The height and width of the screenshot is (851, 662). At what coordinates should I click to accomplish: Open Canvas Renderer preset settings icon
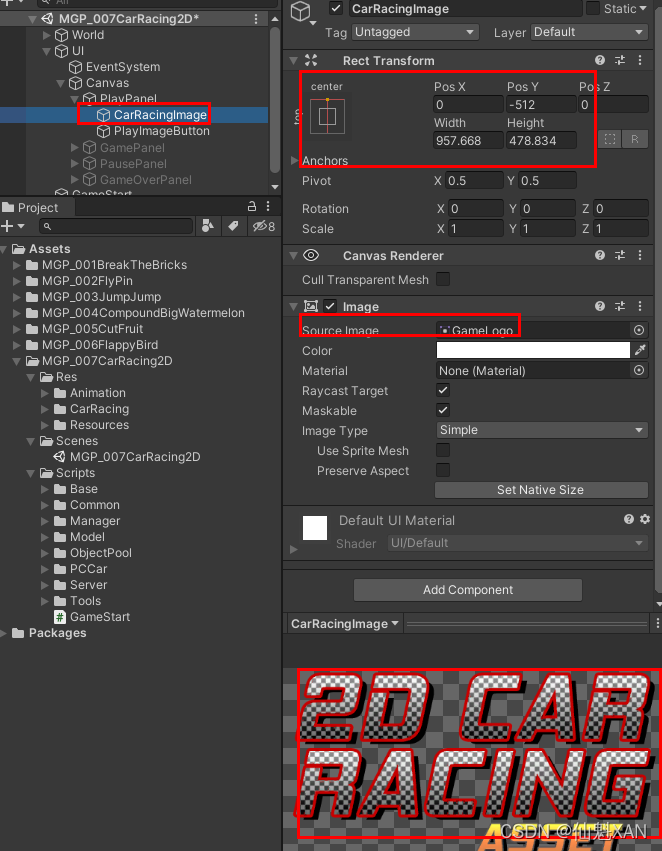point(620,255)
